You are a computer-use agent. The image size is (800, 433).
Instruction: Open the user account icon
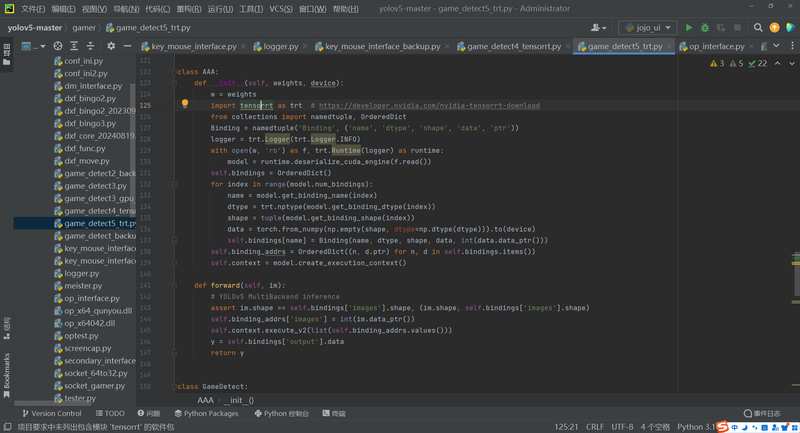tap(598, 28)
